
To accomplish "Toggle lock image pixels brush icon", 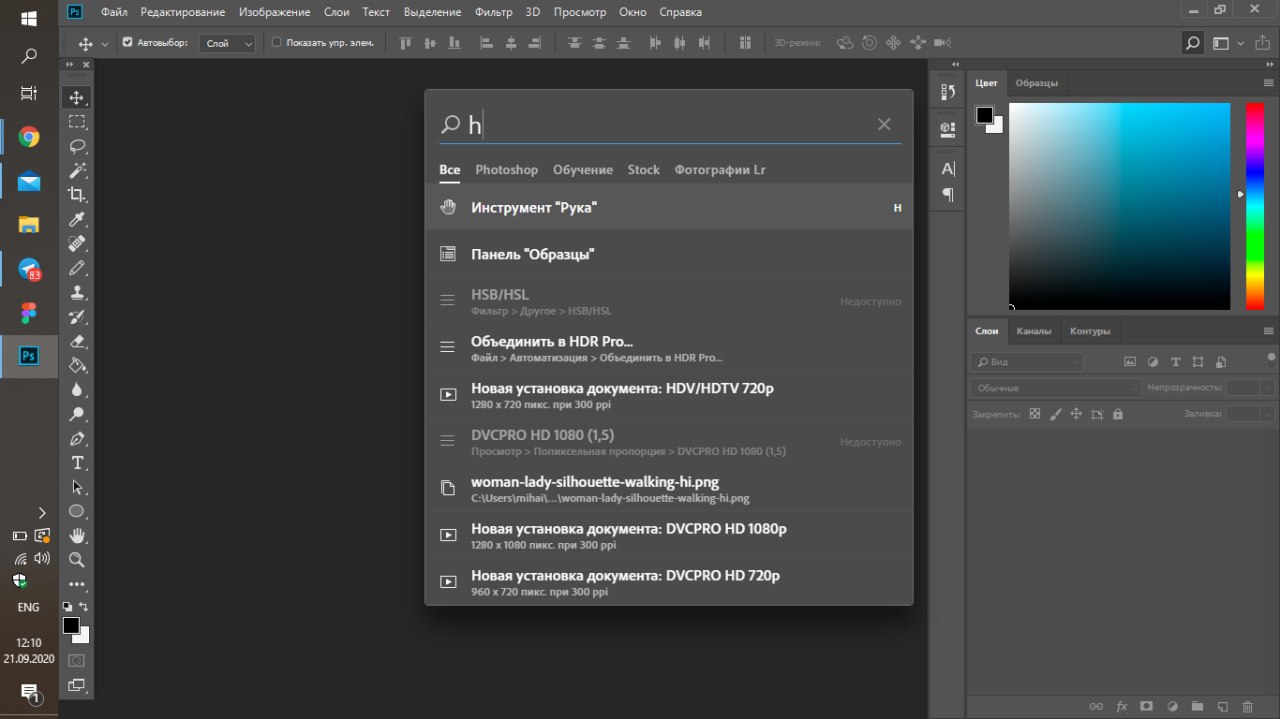I will pos(1056,413).
